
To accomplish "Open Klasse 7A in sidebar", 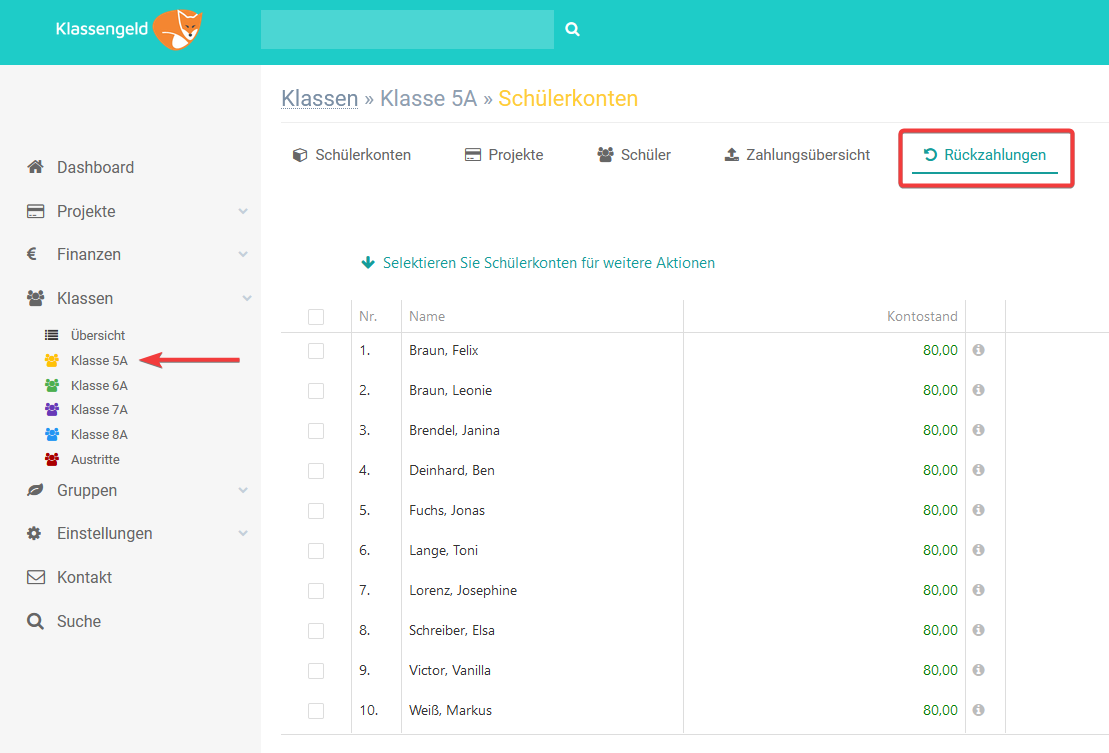I will click(x=99, y=409).
